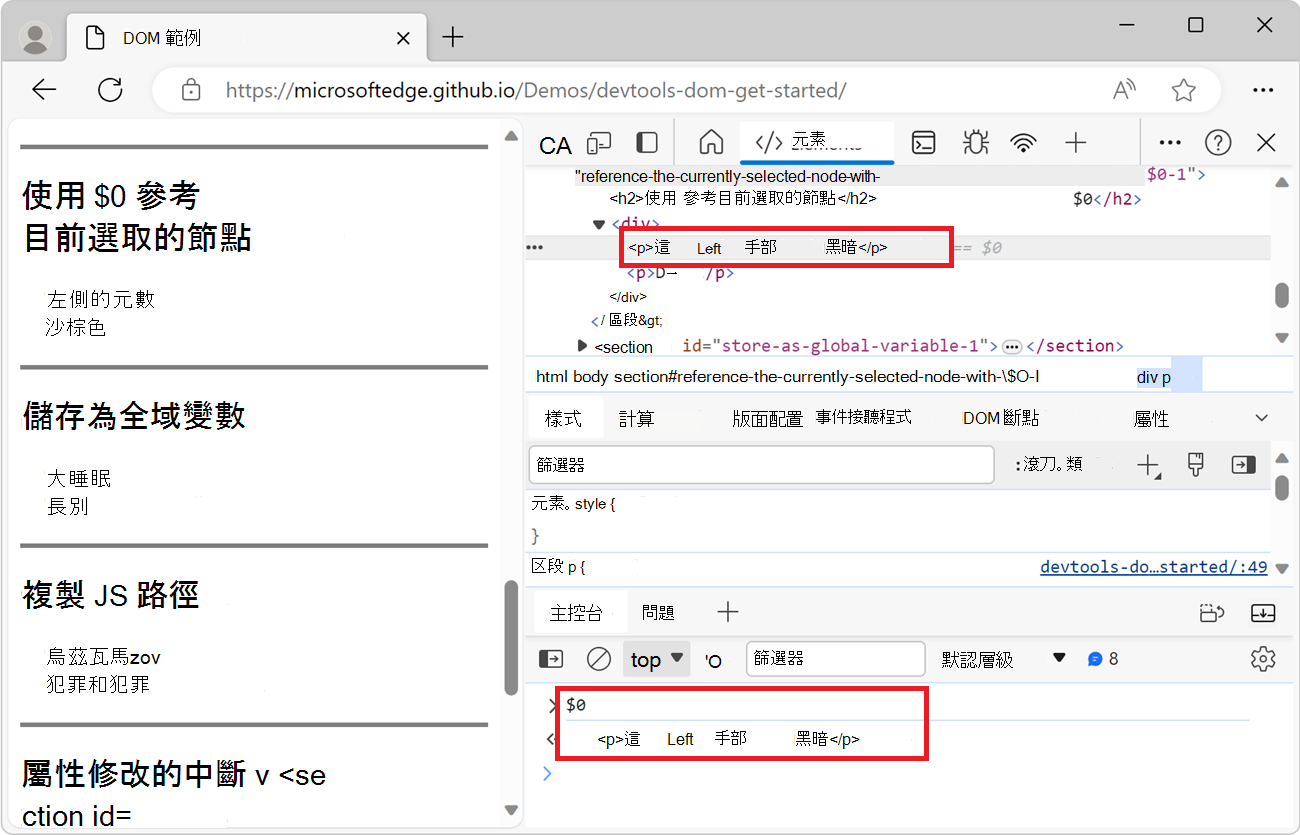This screenshot has width=1300, height=835.
Task: Select the closing div tag line
Action: (628, 297)
